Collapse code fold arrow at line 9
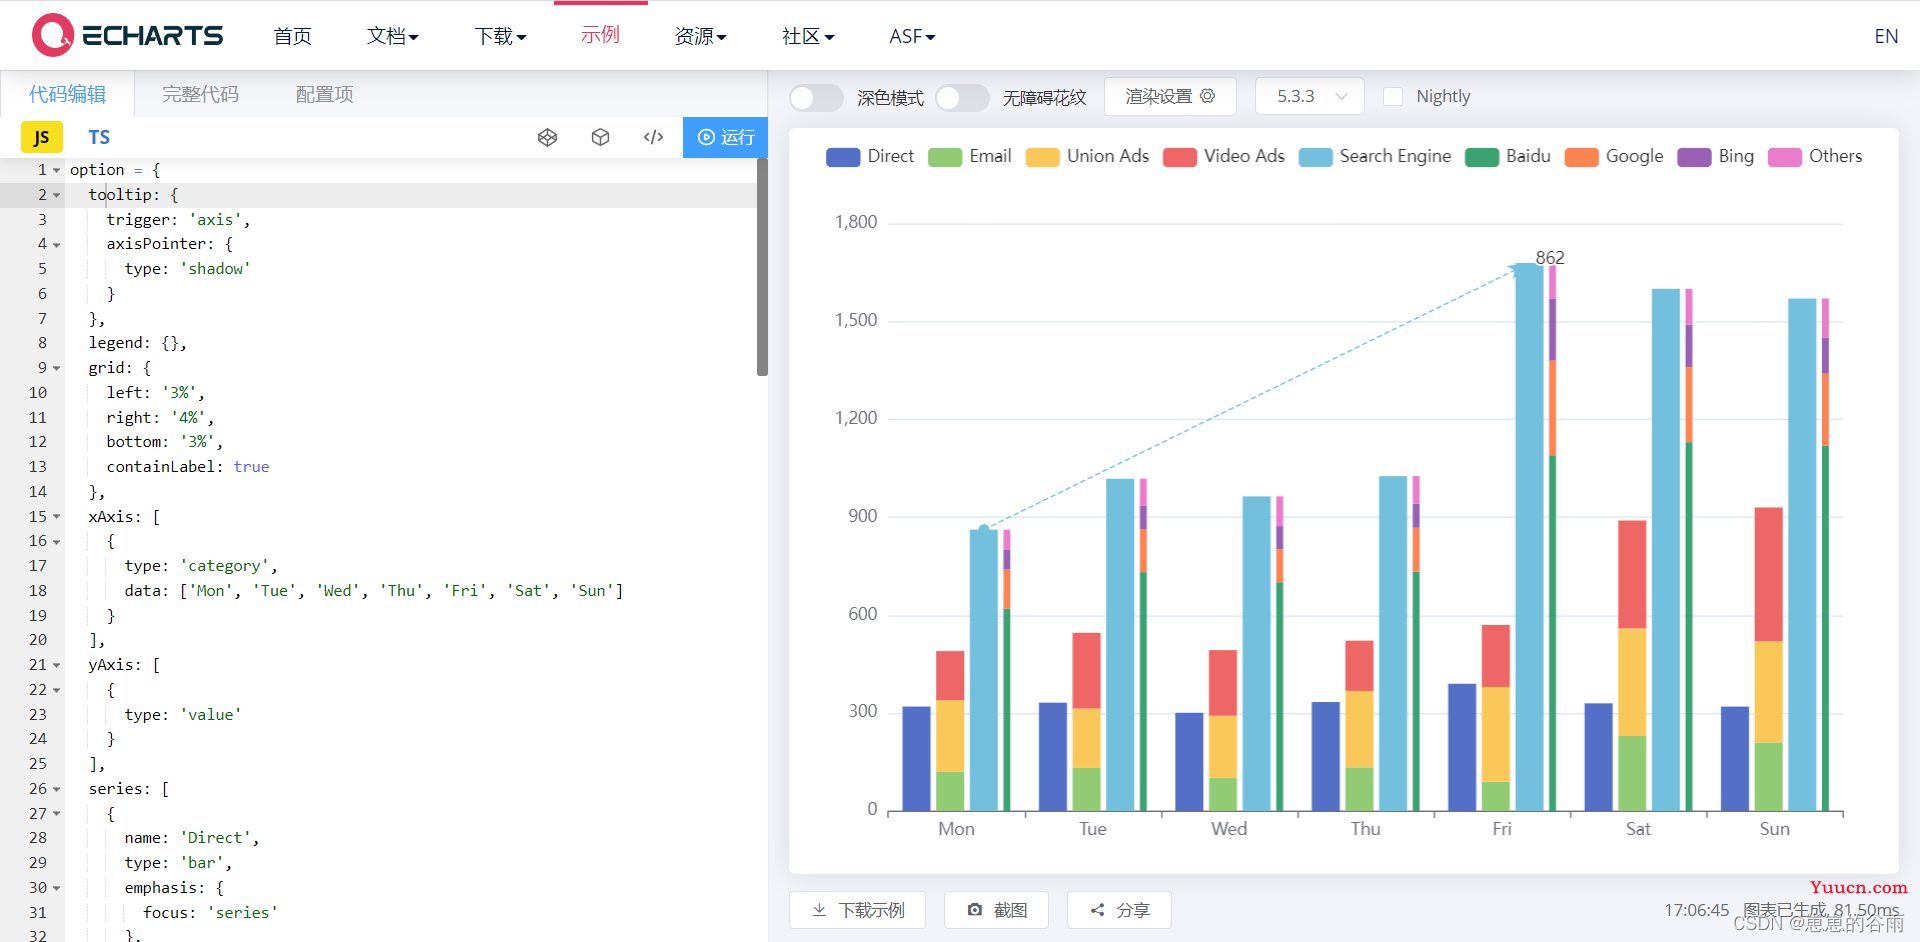1920x942 pixels. (56, 368)
